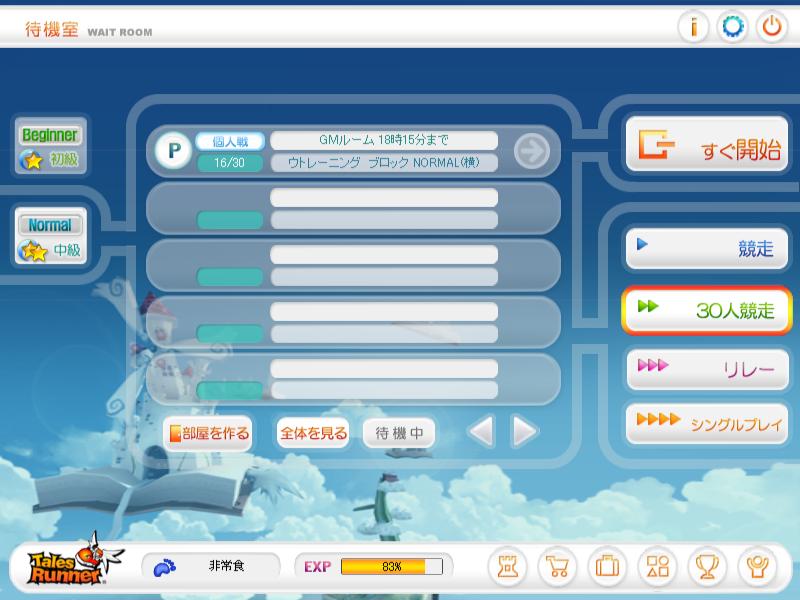Click the power exit icon
Screen dimensions: 800x600
(771, 27)
